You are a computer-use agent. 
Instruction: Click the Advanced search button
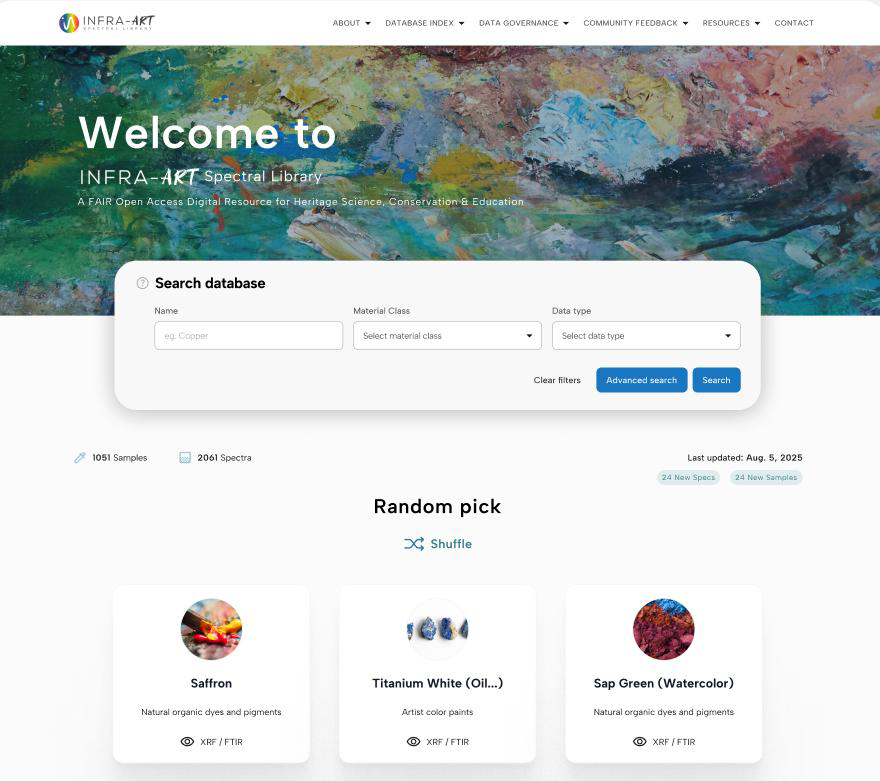tap(641, 380)
